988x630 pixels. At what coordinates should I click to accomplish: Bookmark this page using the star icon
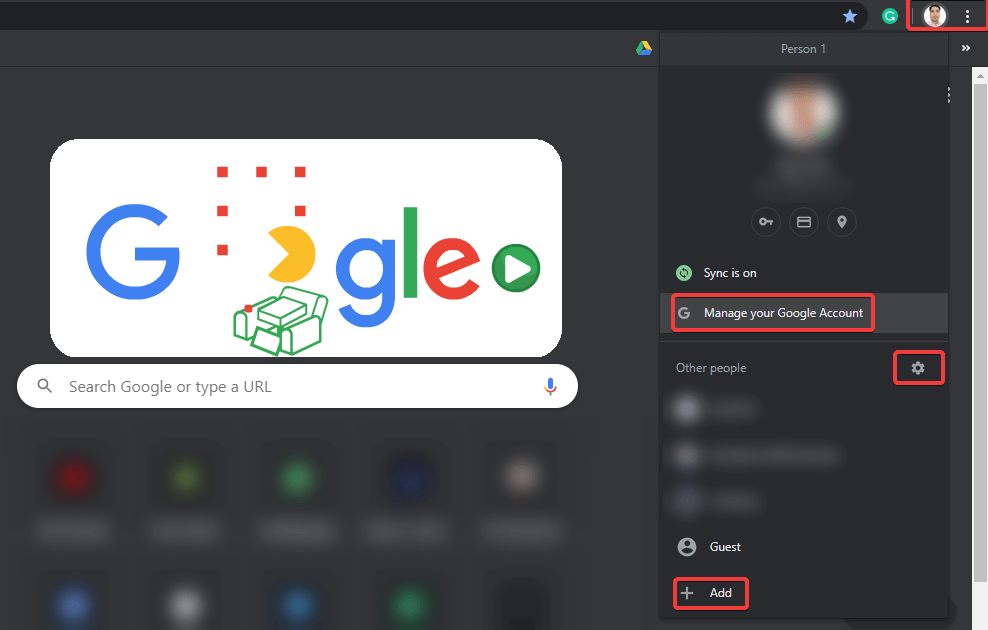tap(850, 16)
